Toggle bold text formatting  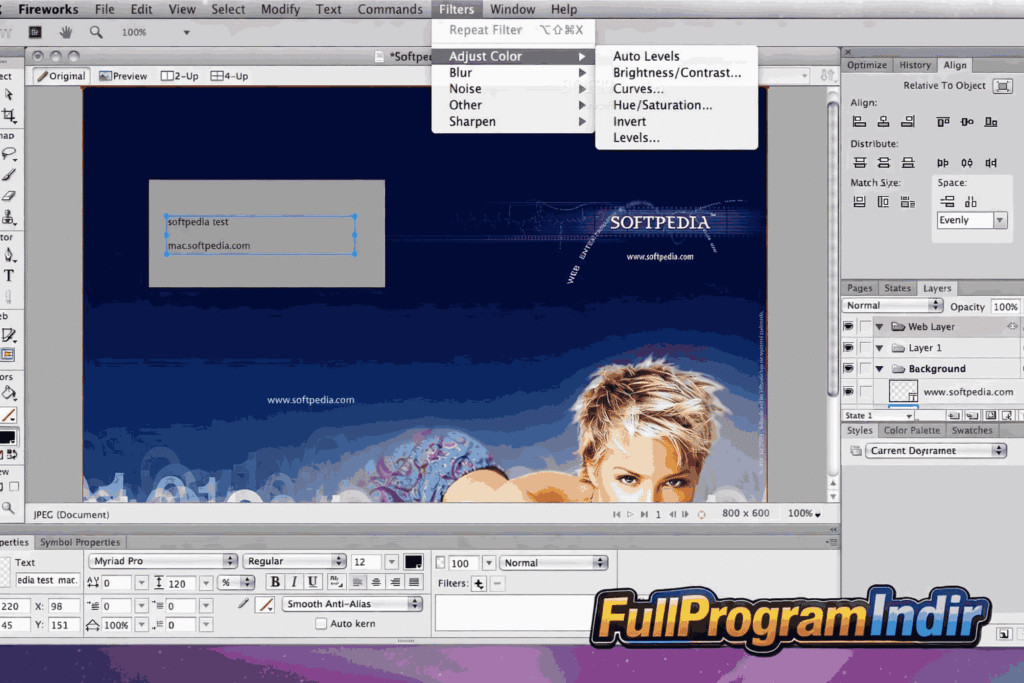pos(275,582)
